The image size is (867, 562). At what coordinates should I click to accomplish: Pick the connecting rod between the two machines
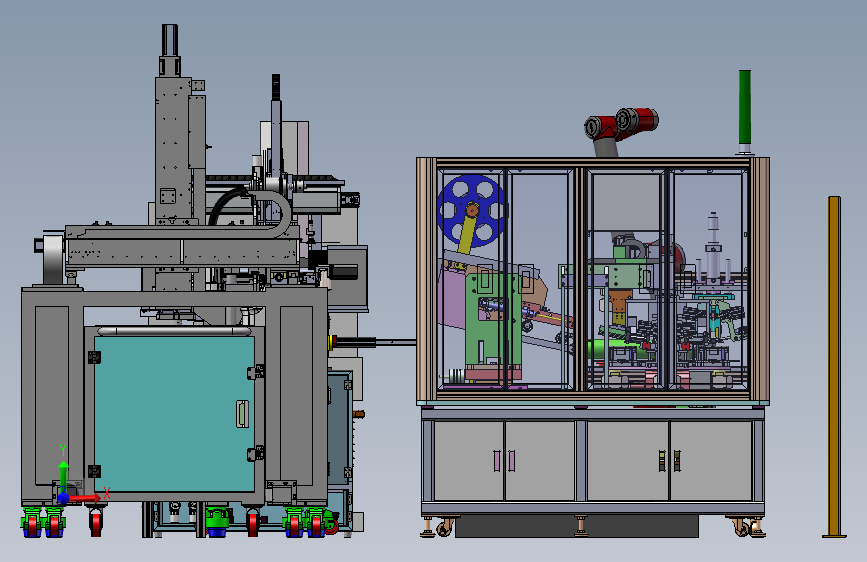[376, 342]
